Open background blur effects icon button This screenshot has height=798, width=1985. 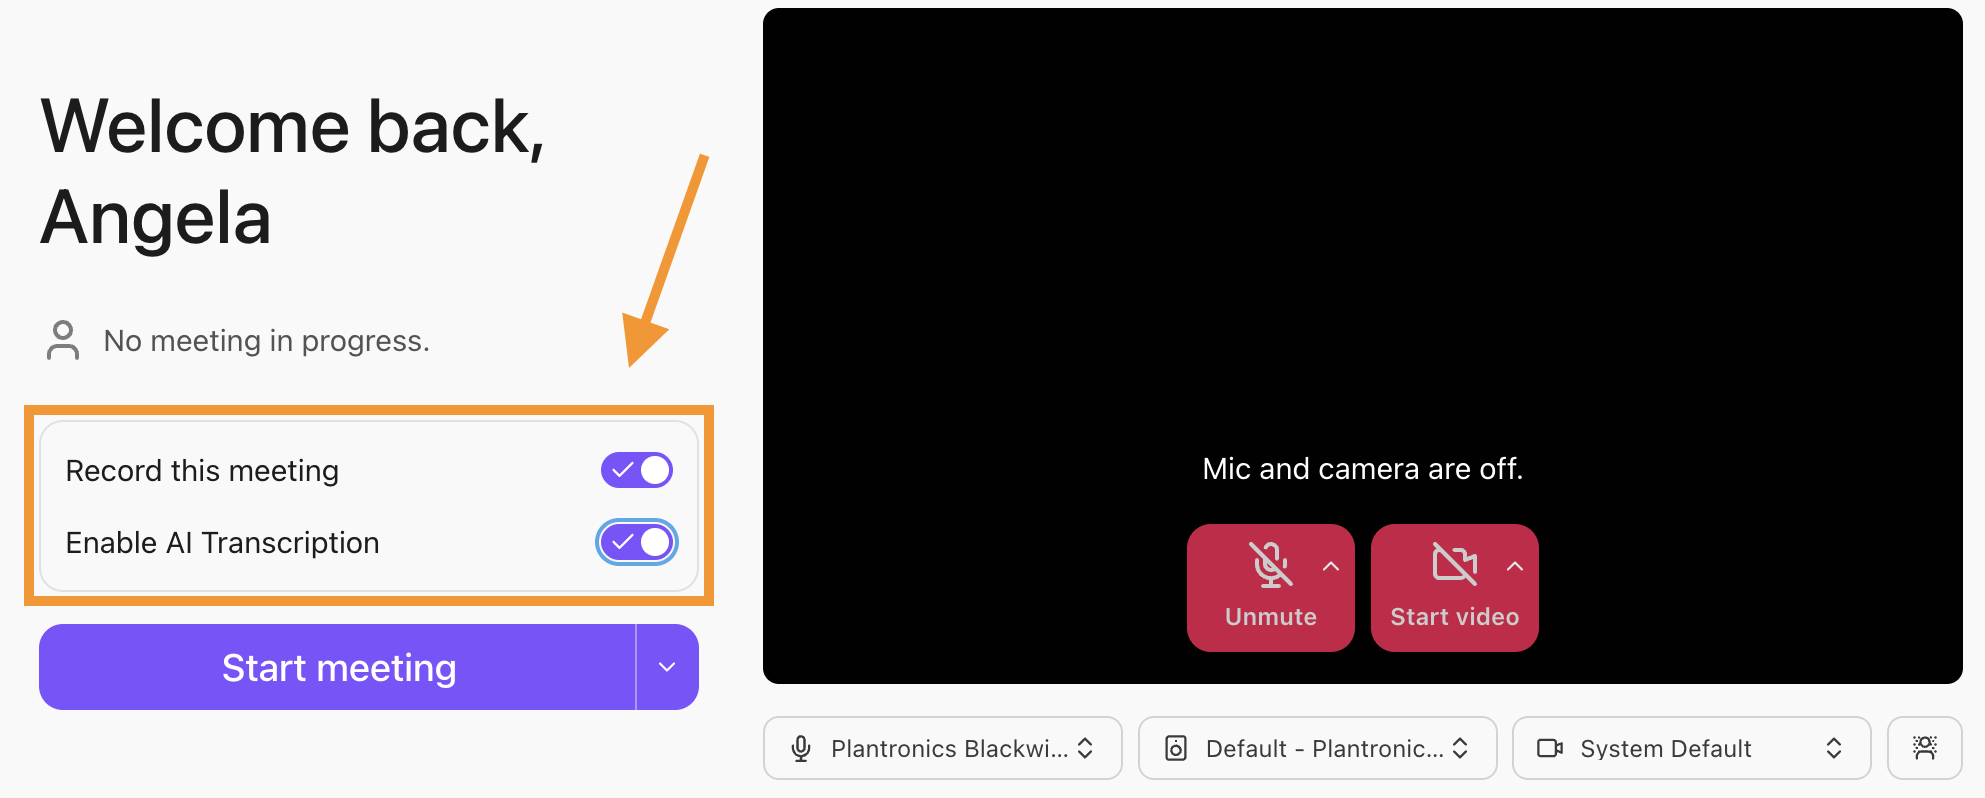1924,748
